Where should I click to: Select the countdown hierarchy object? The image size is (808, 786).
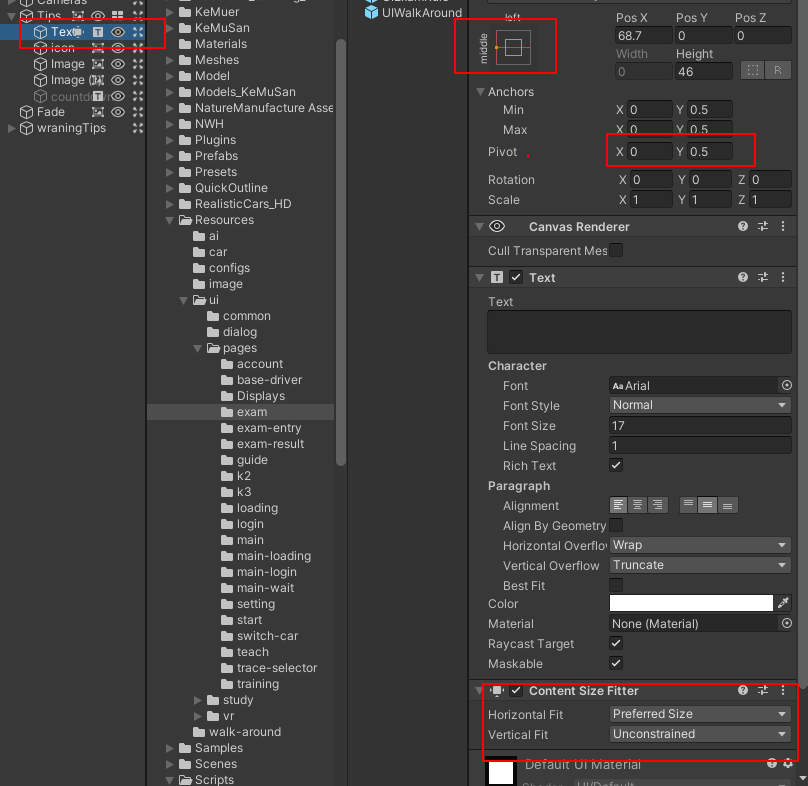coord(71,96)
